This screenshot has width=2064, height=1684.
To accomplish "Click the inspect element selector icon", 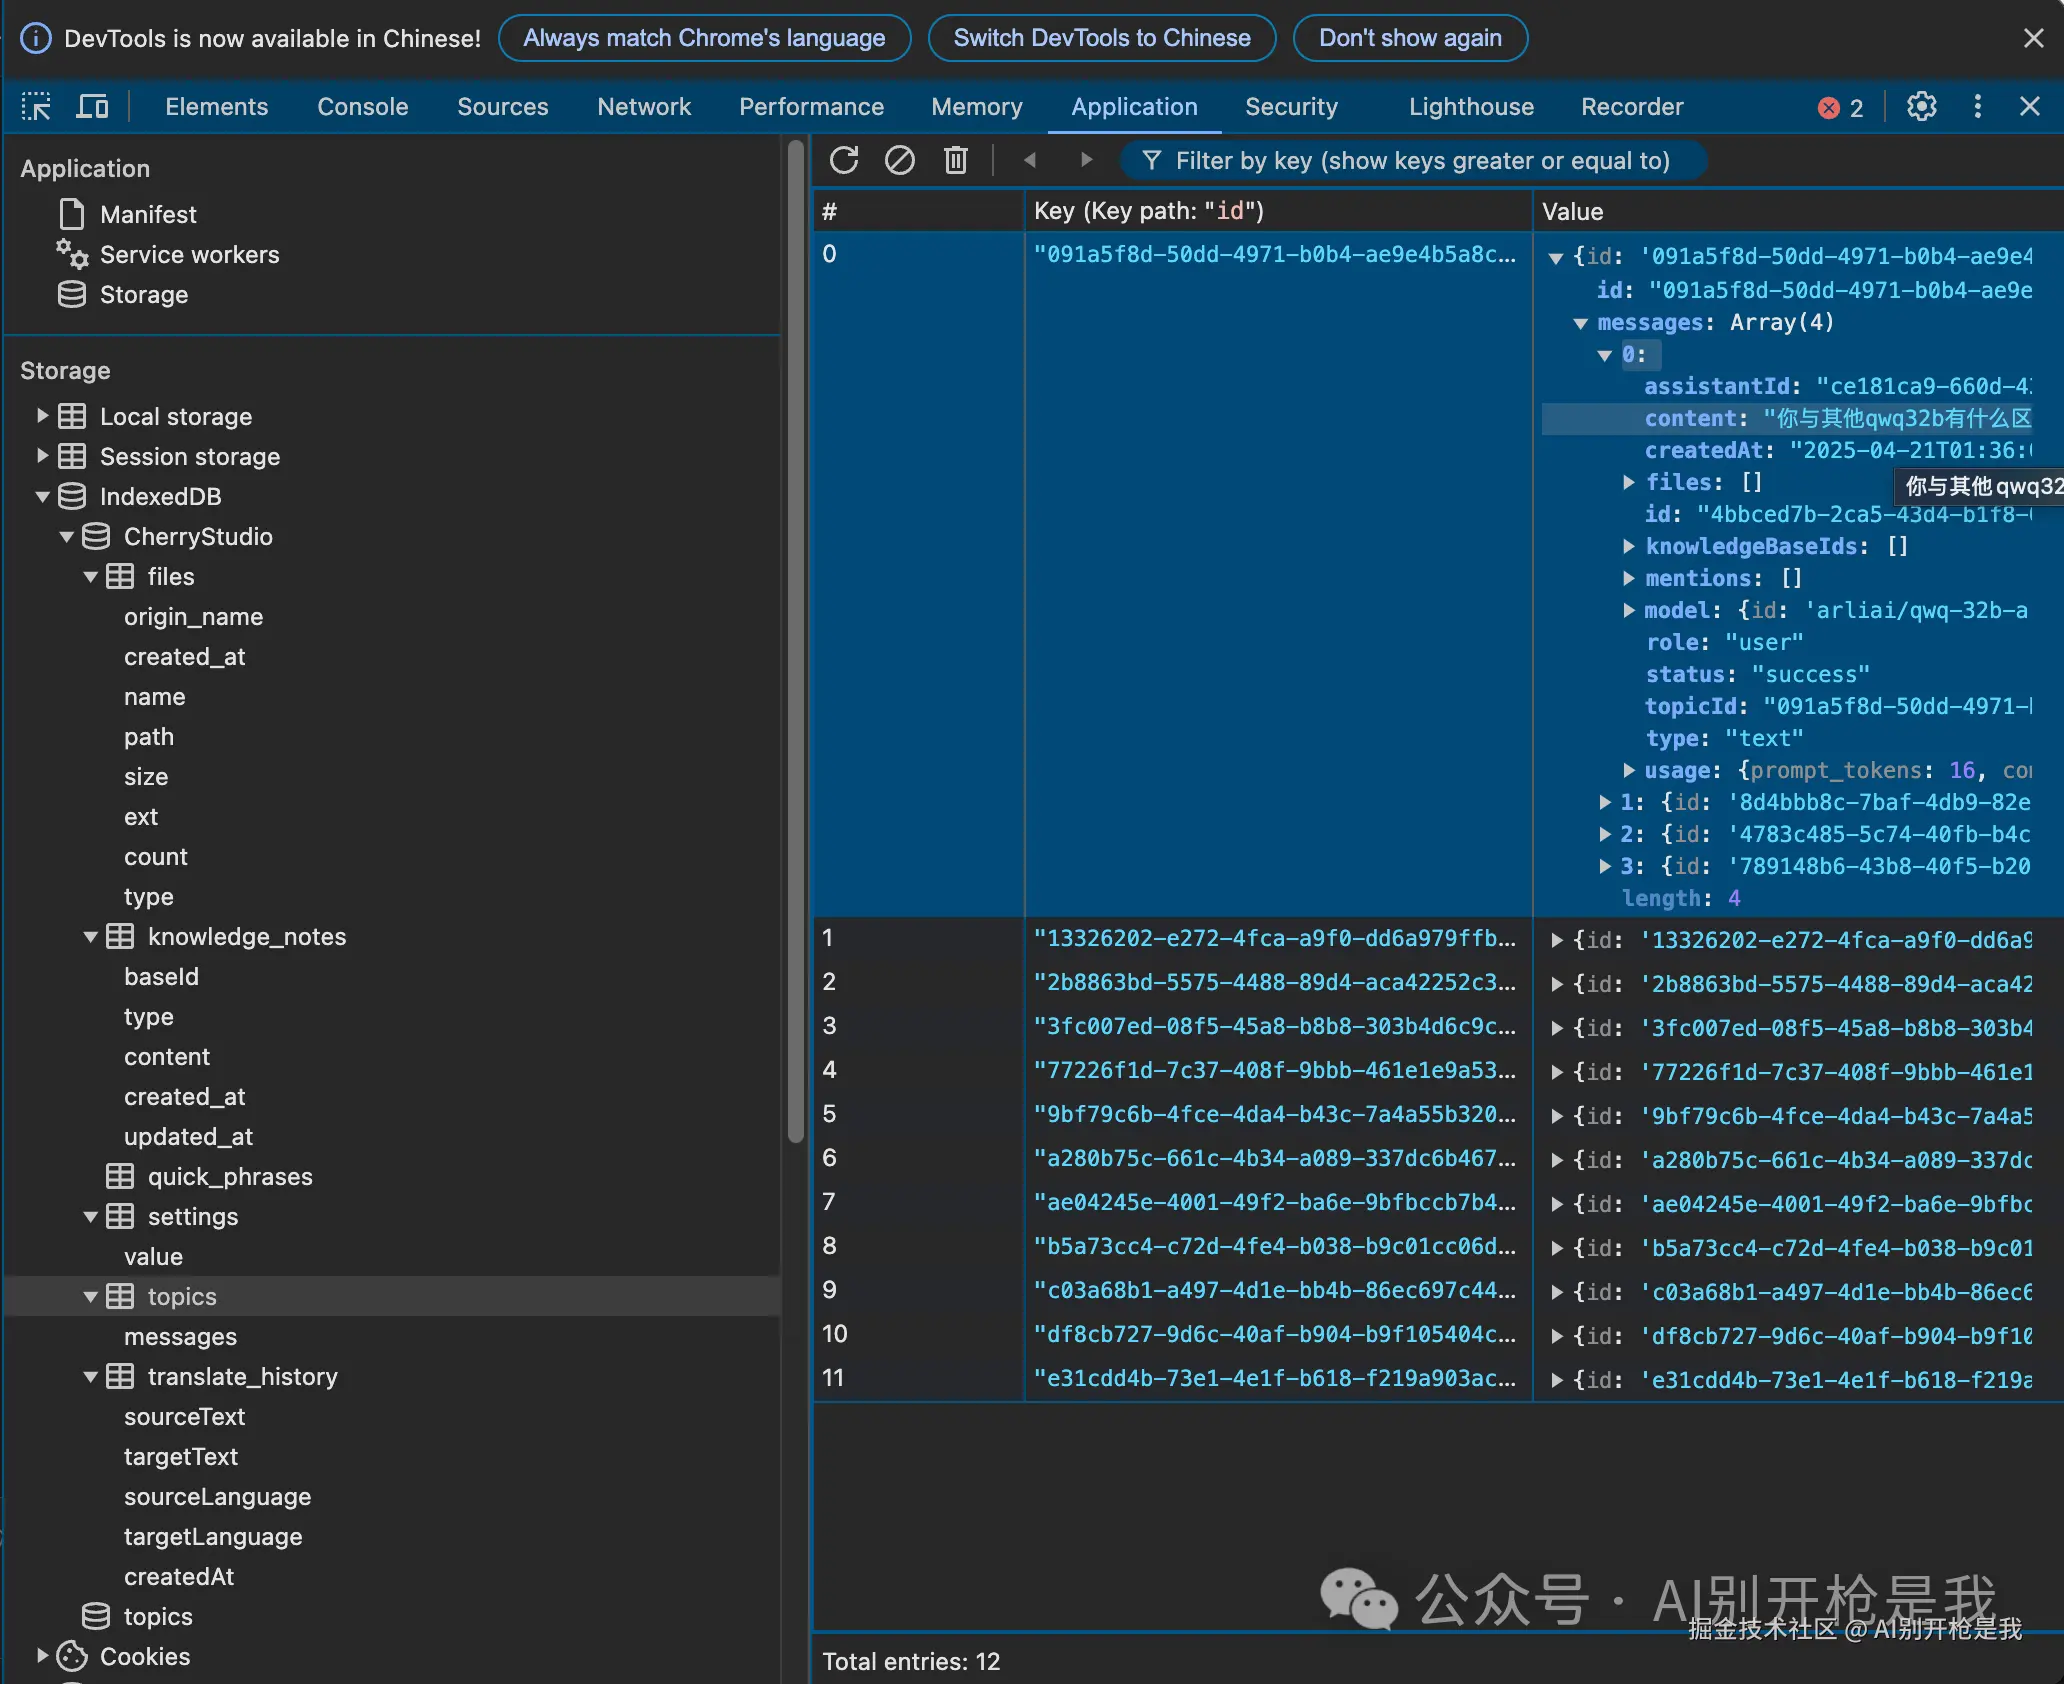I will click(x=36, y=106).
